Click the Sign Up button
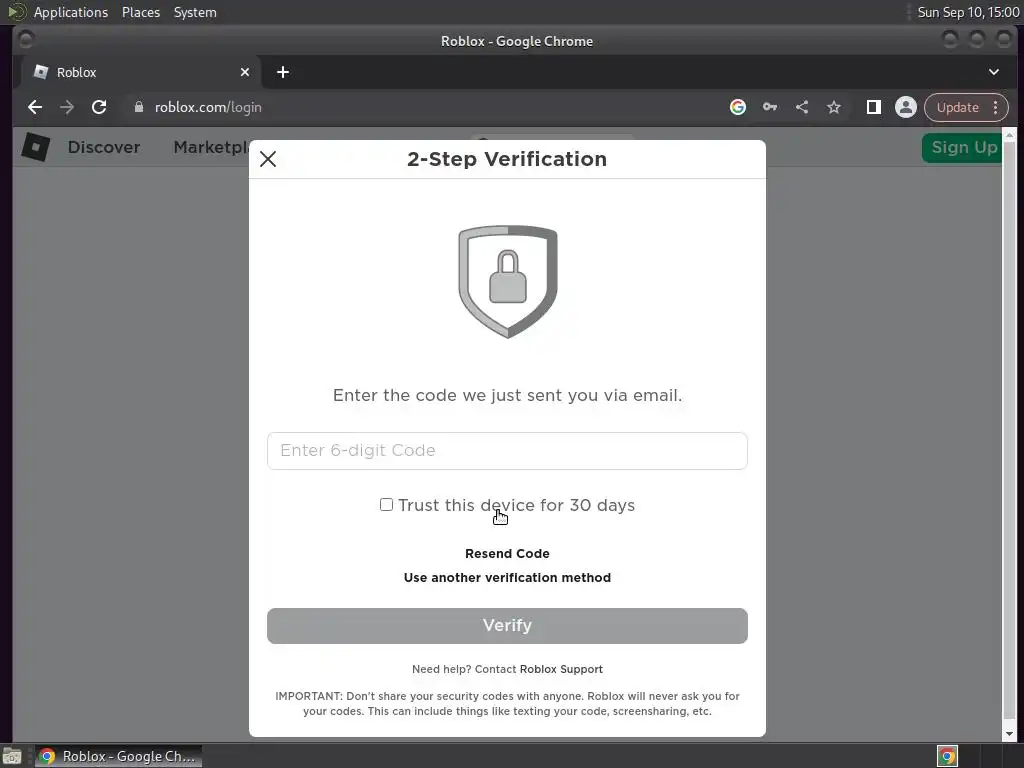Image resolution: width=1024 pixels, height=768 pixels. [964, 147]
